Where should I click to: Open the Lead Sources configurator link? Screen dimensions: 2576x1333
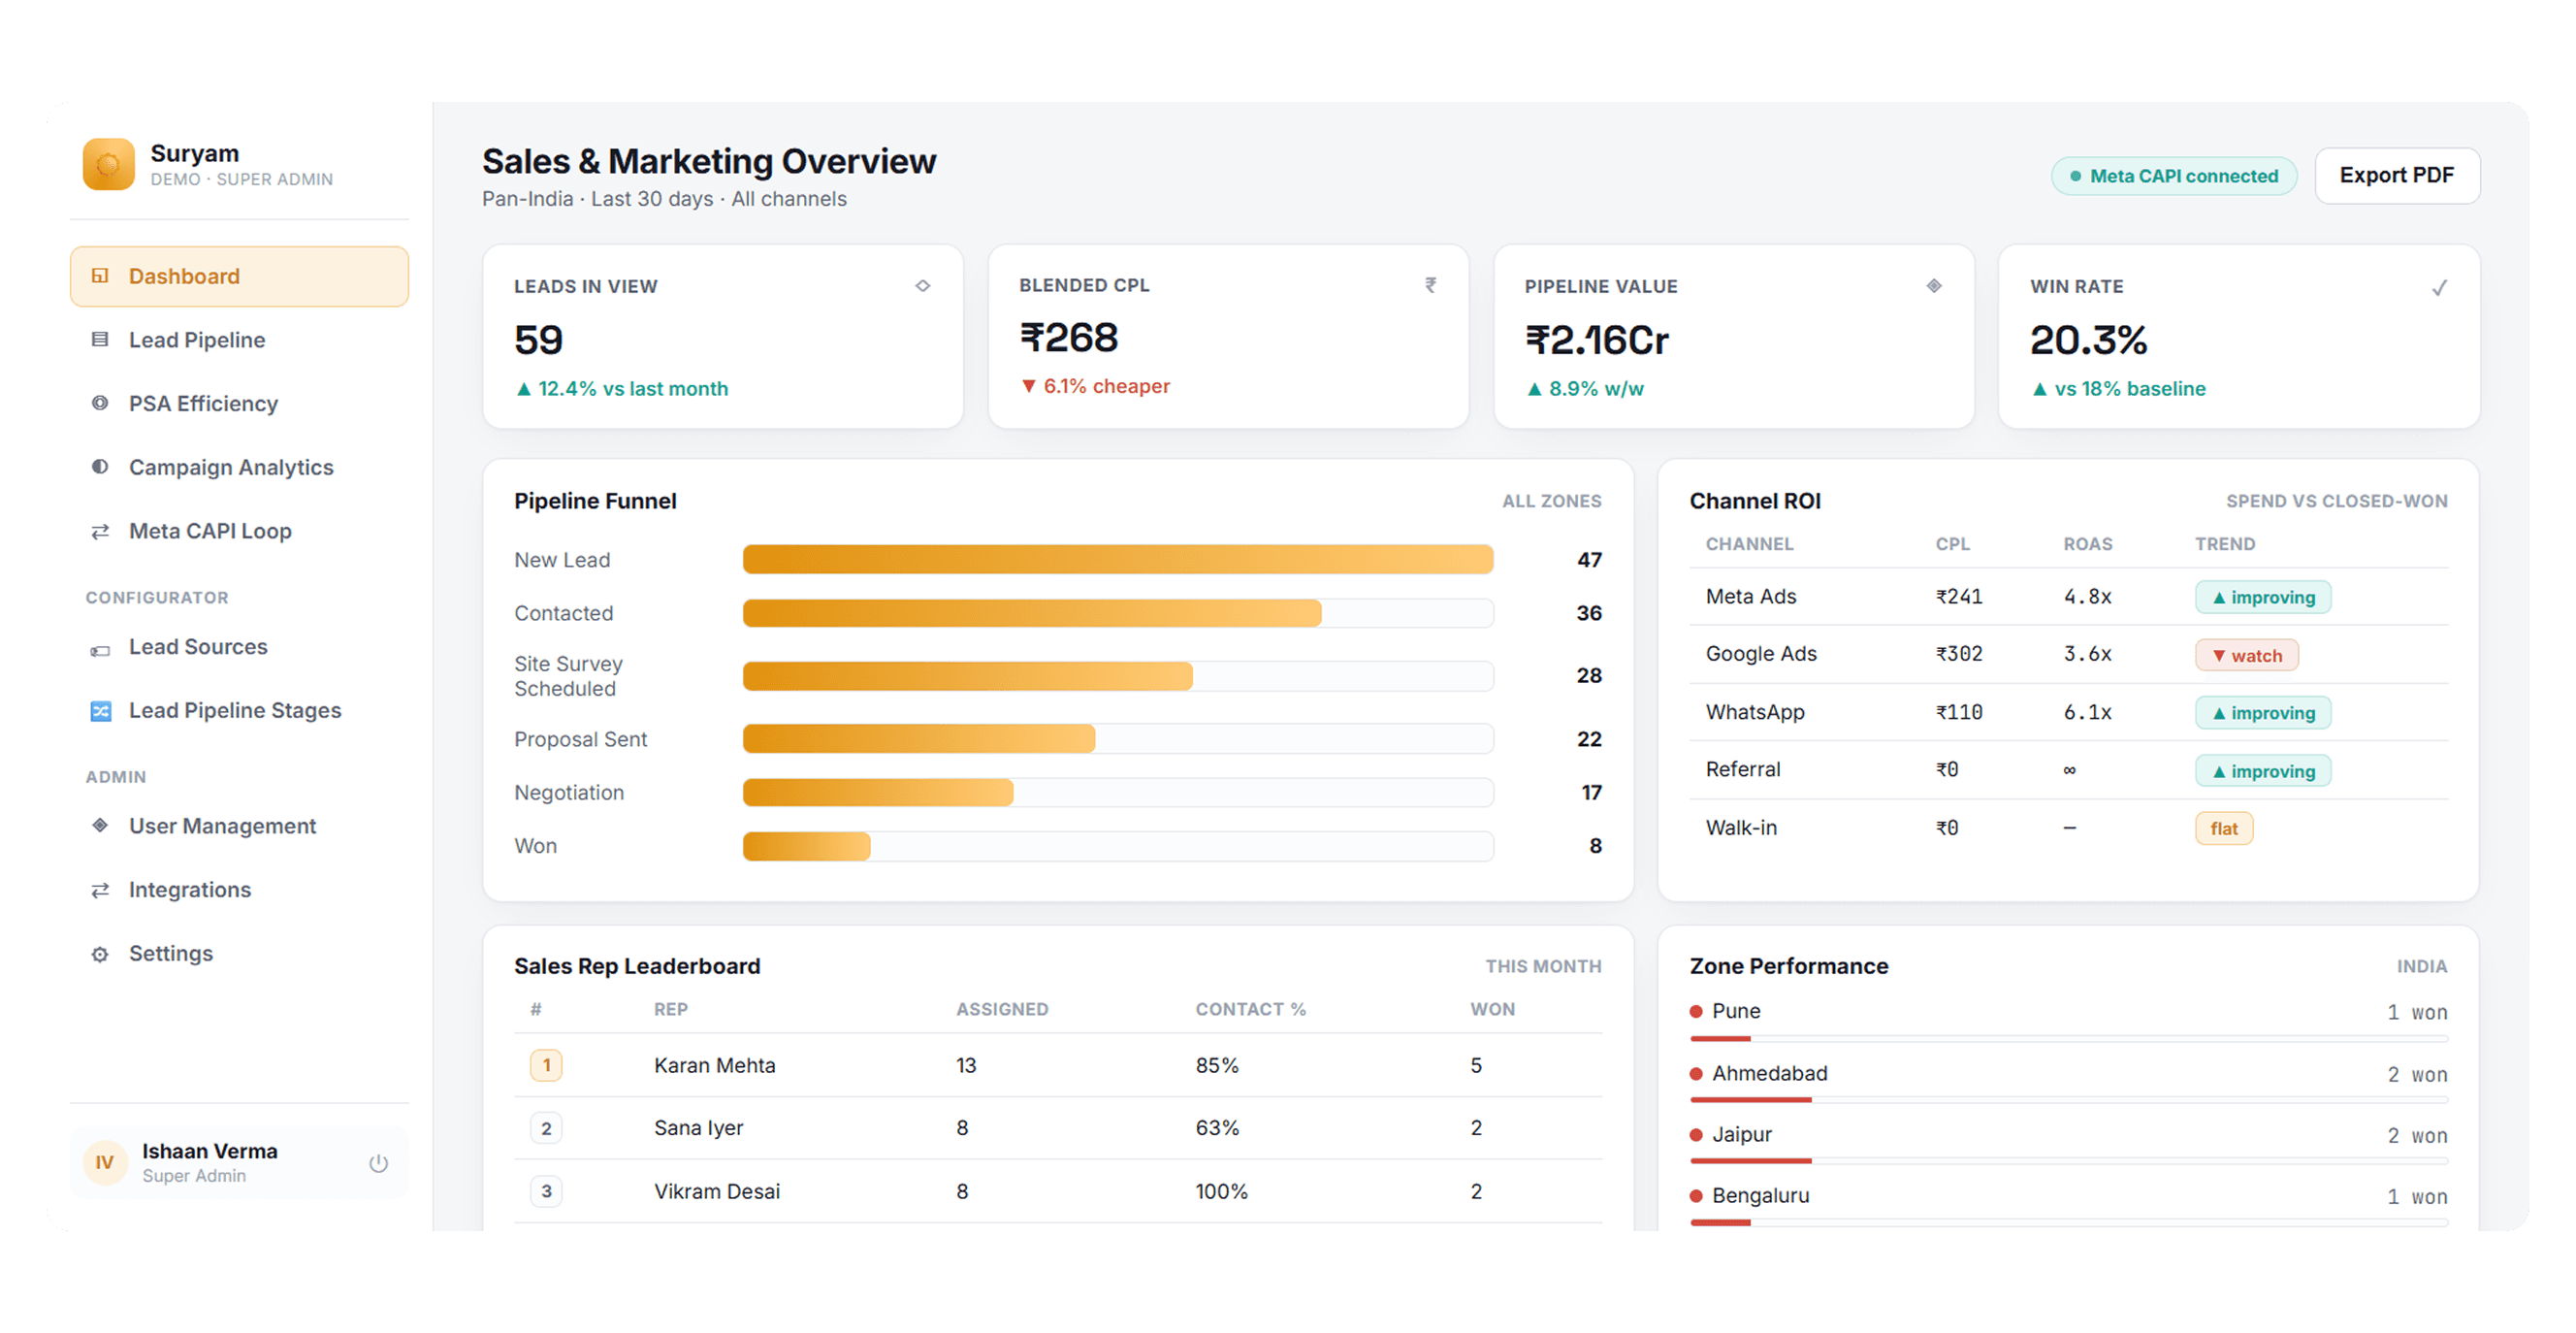[x=239, y=647]
